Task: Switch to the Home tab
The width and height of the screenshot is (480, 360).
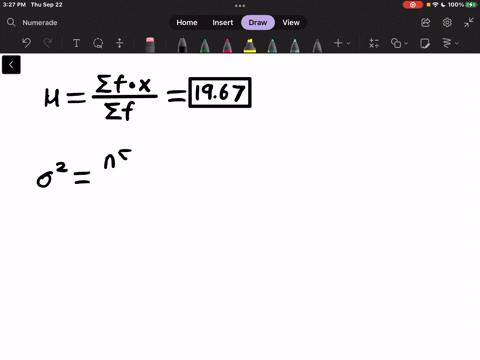Action: point(187,23)
